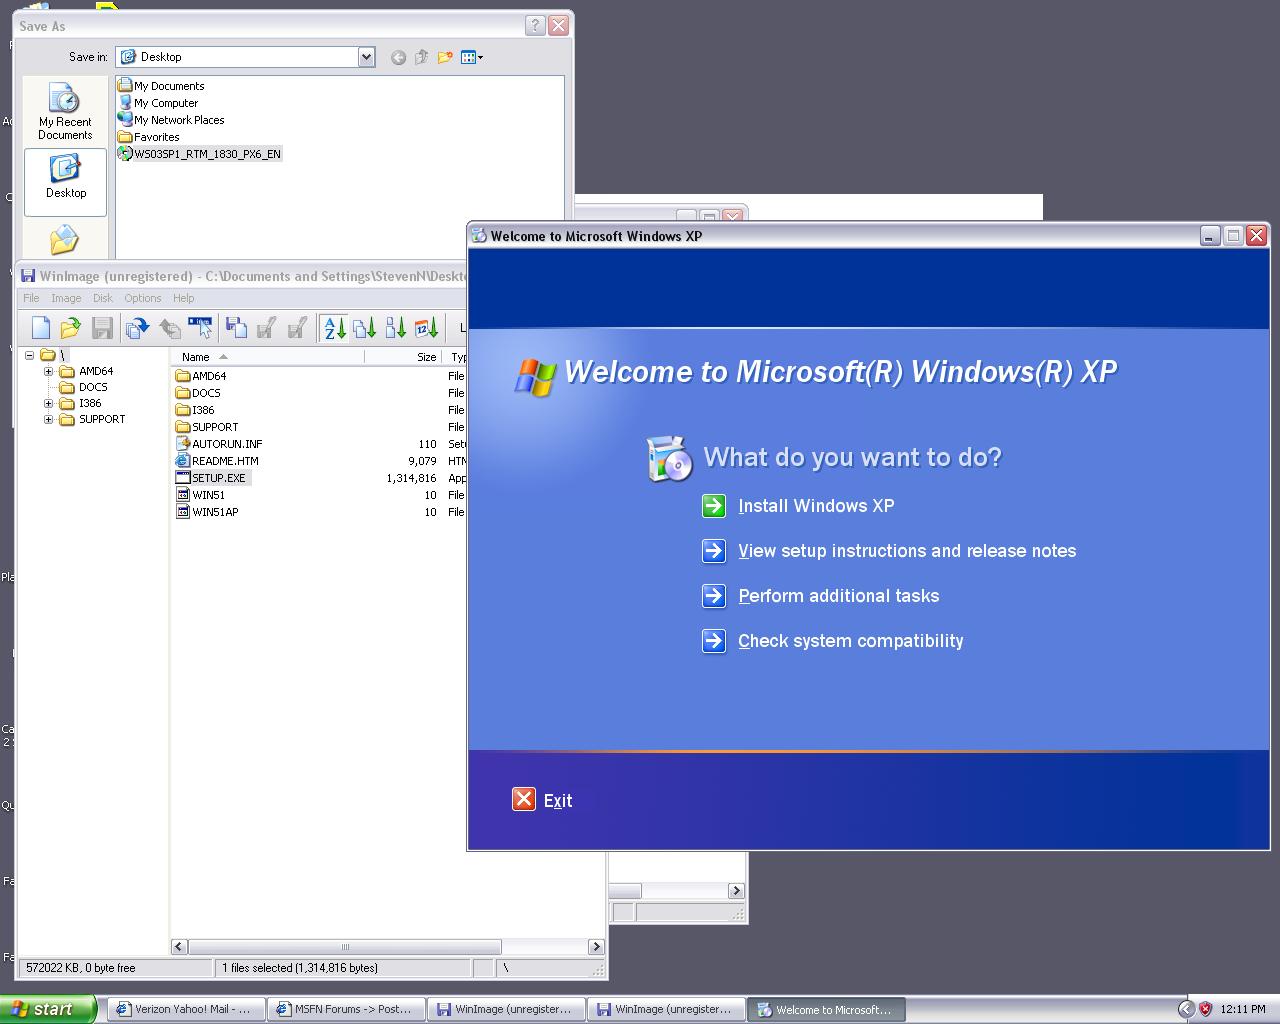Open WinImage File menu
Image resolution: width=1280 pixels, height=1024 pixels.
coord(31,298)
